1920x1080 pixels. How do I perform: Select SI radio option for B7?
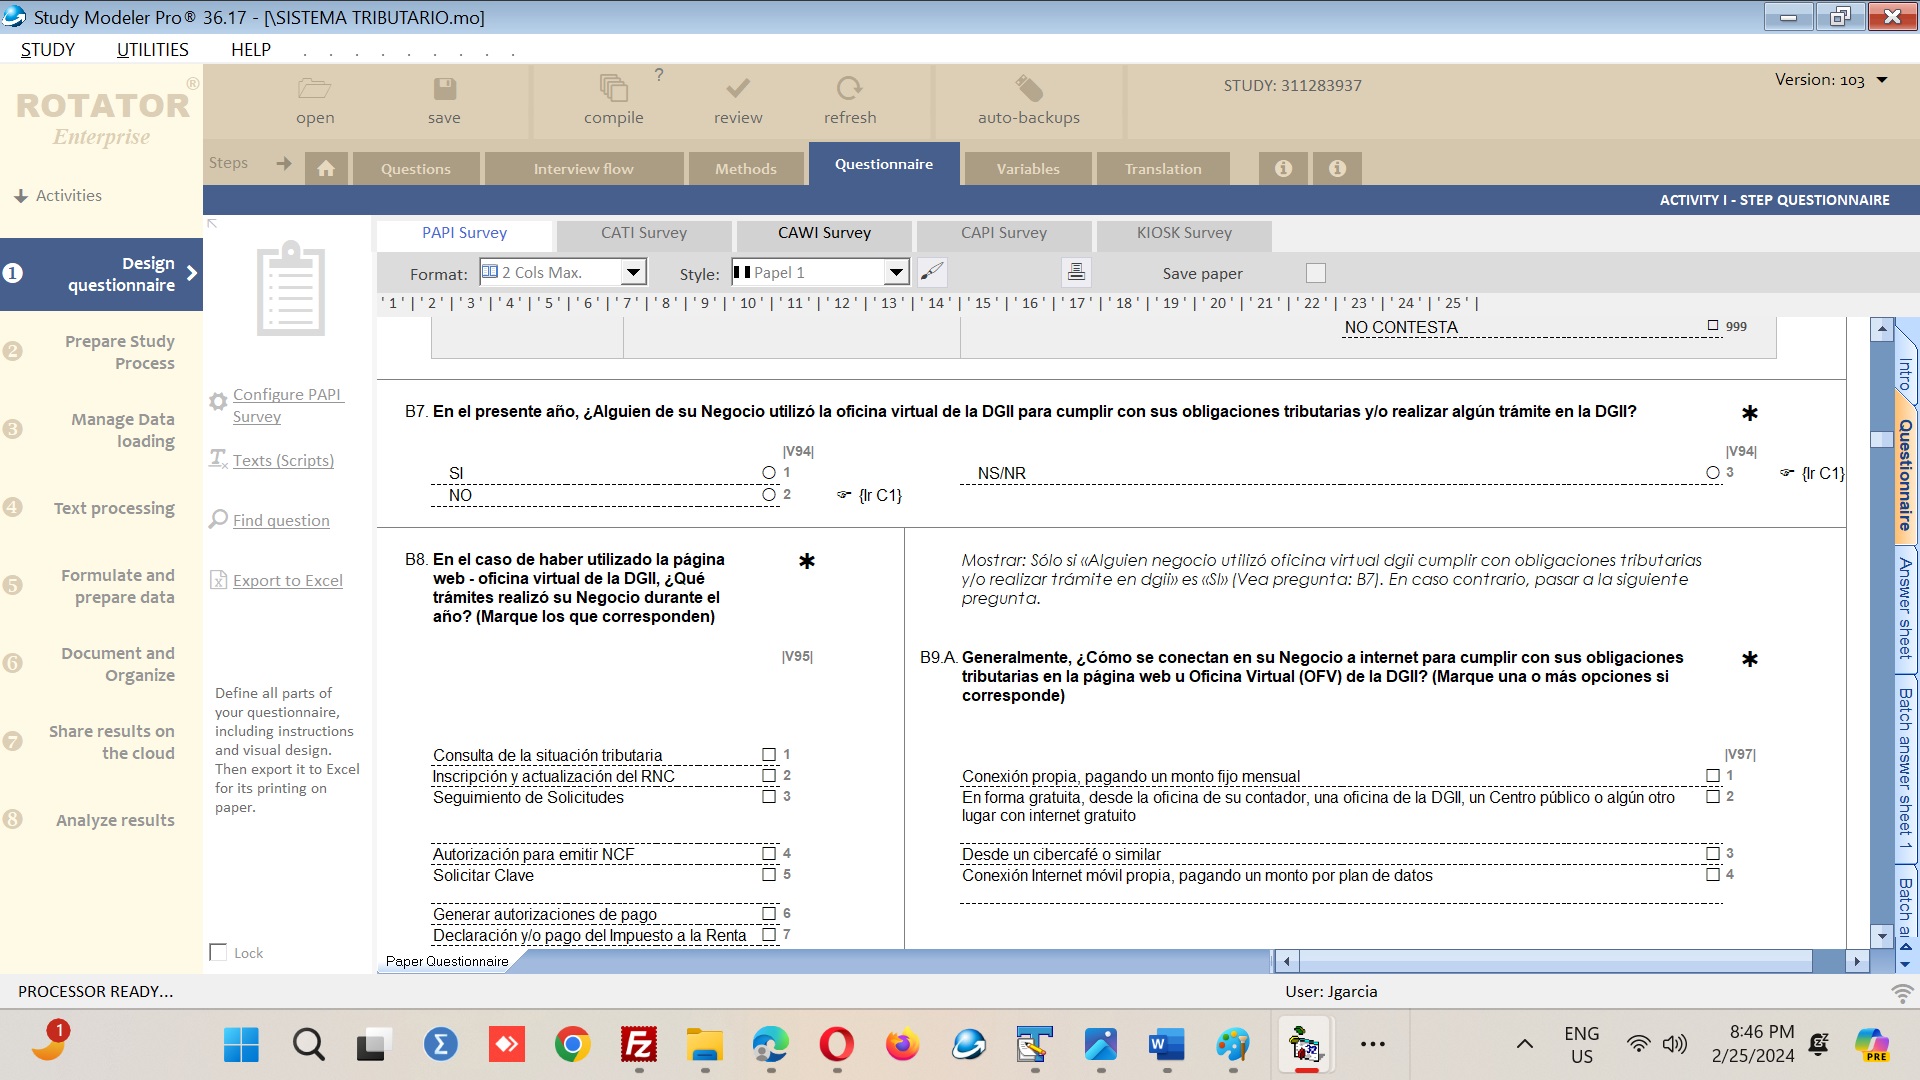click(768, 473)
